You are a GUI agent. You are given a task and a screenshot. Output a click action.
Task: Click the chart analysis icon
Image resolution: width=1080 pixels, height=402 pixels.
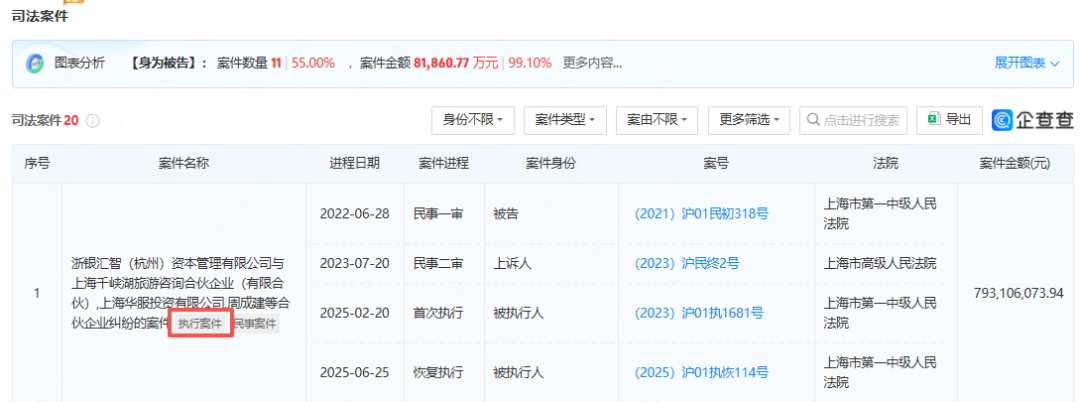[x=34, y=64]
